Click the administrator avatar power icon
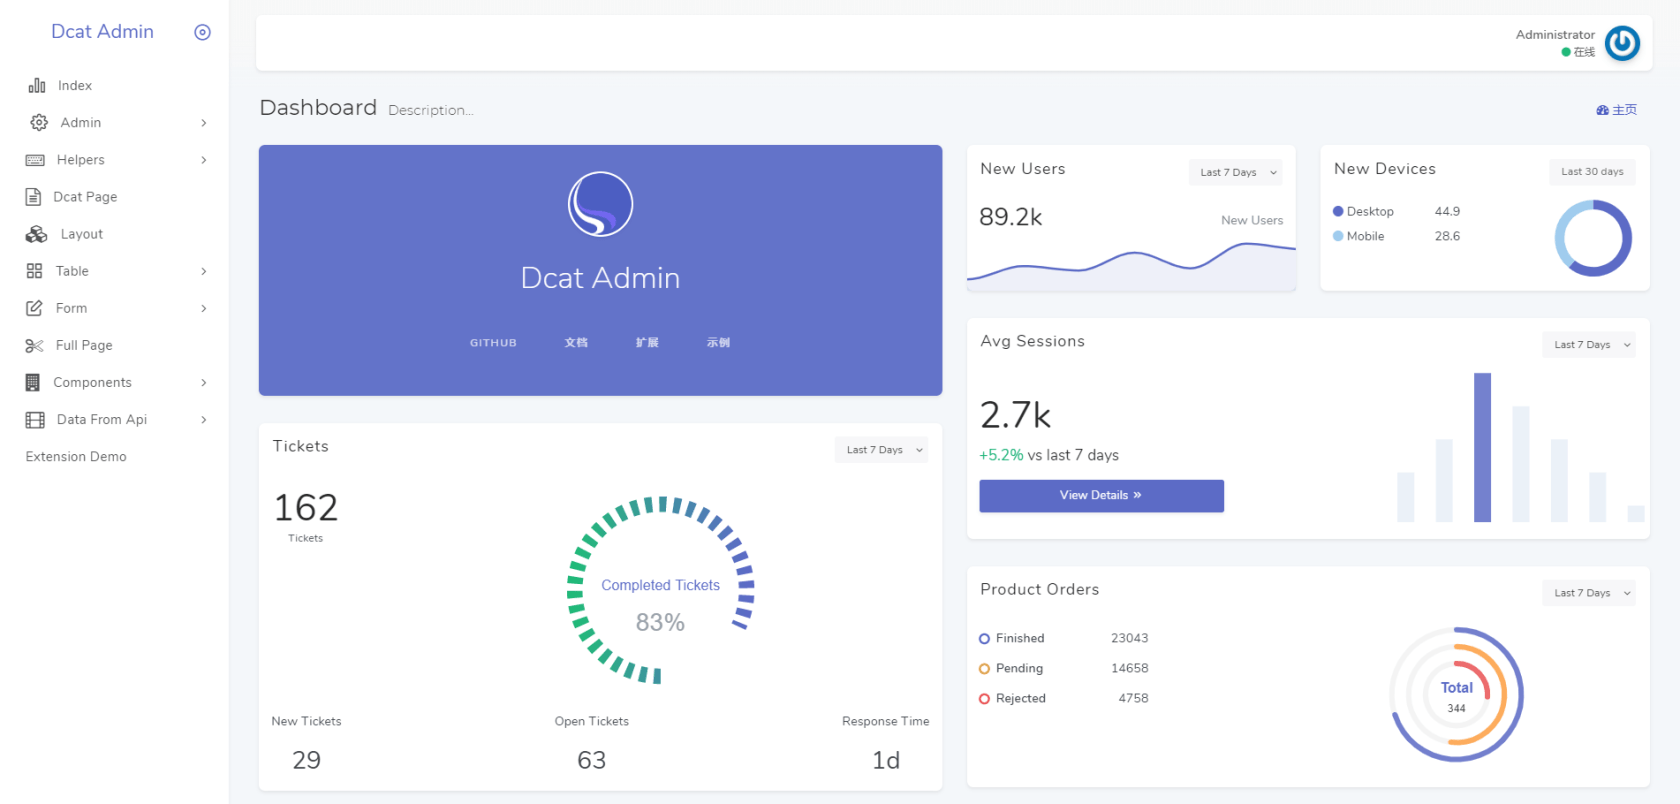This screenshot has height=804, width=1680. (1622, 43)
